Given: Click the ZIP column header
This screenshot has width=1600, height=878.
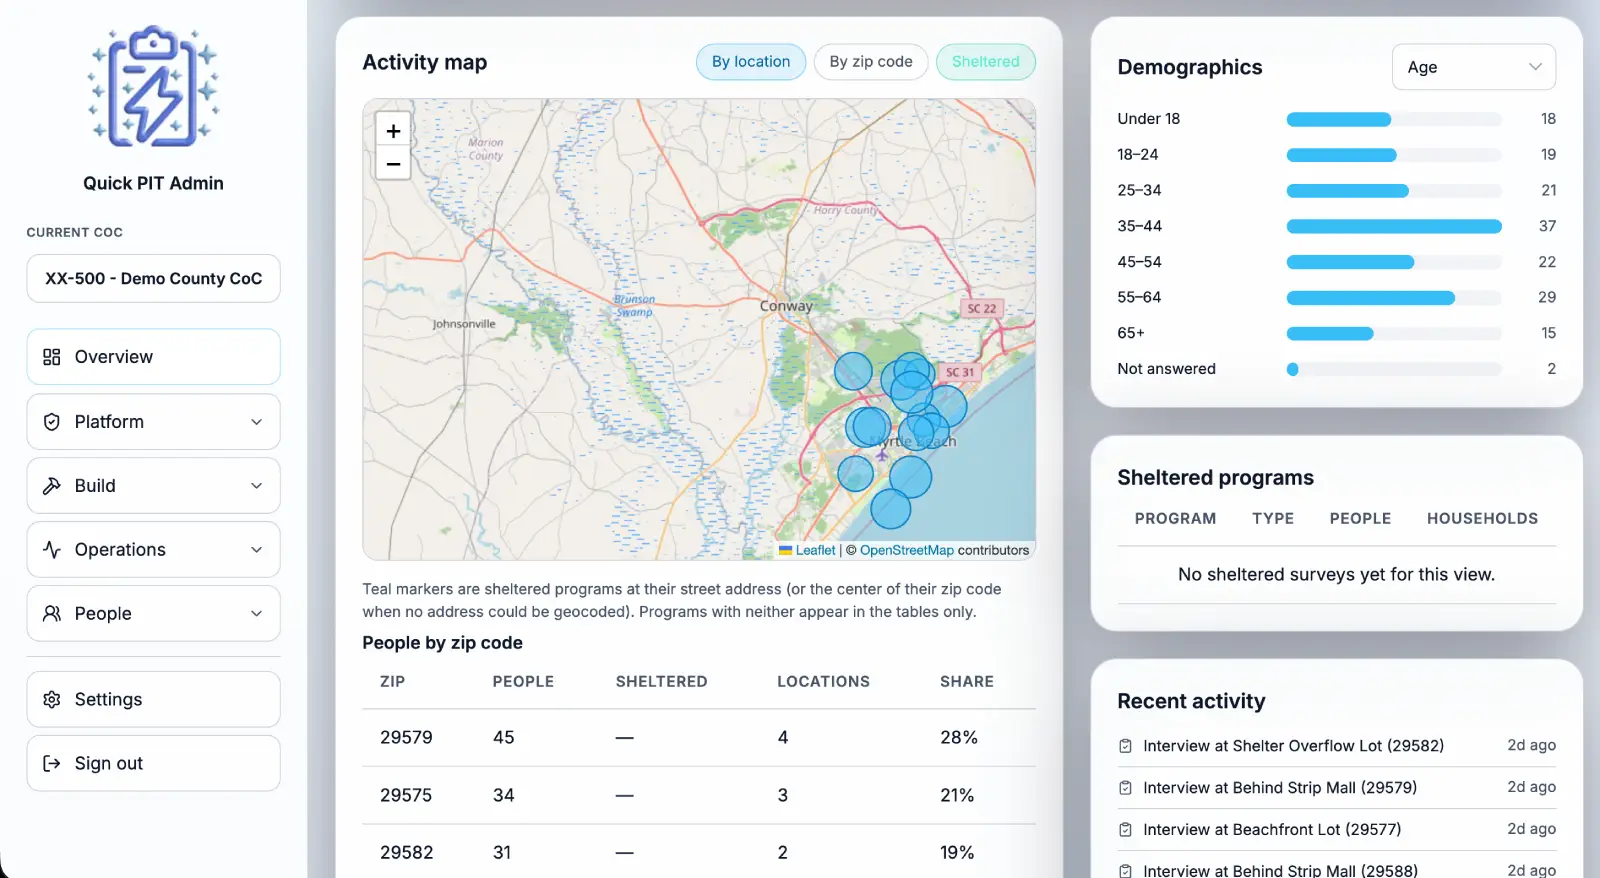Looking at the screenshot, I should point(392,682).
